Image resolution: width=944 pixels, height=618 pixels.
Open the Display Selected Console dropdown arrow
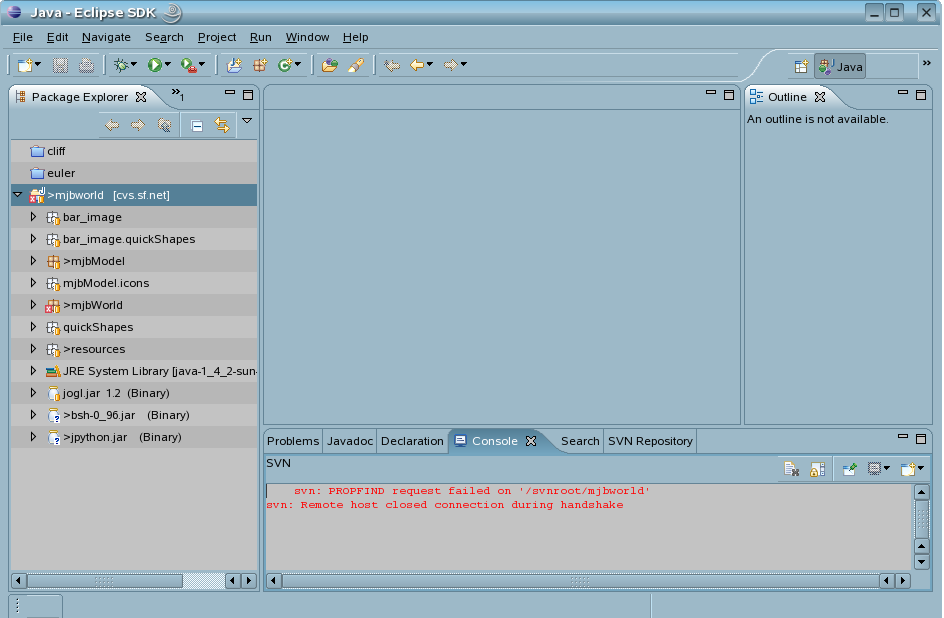886,468
